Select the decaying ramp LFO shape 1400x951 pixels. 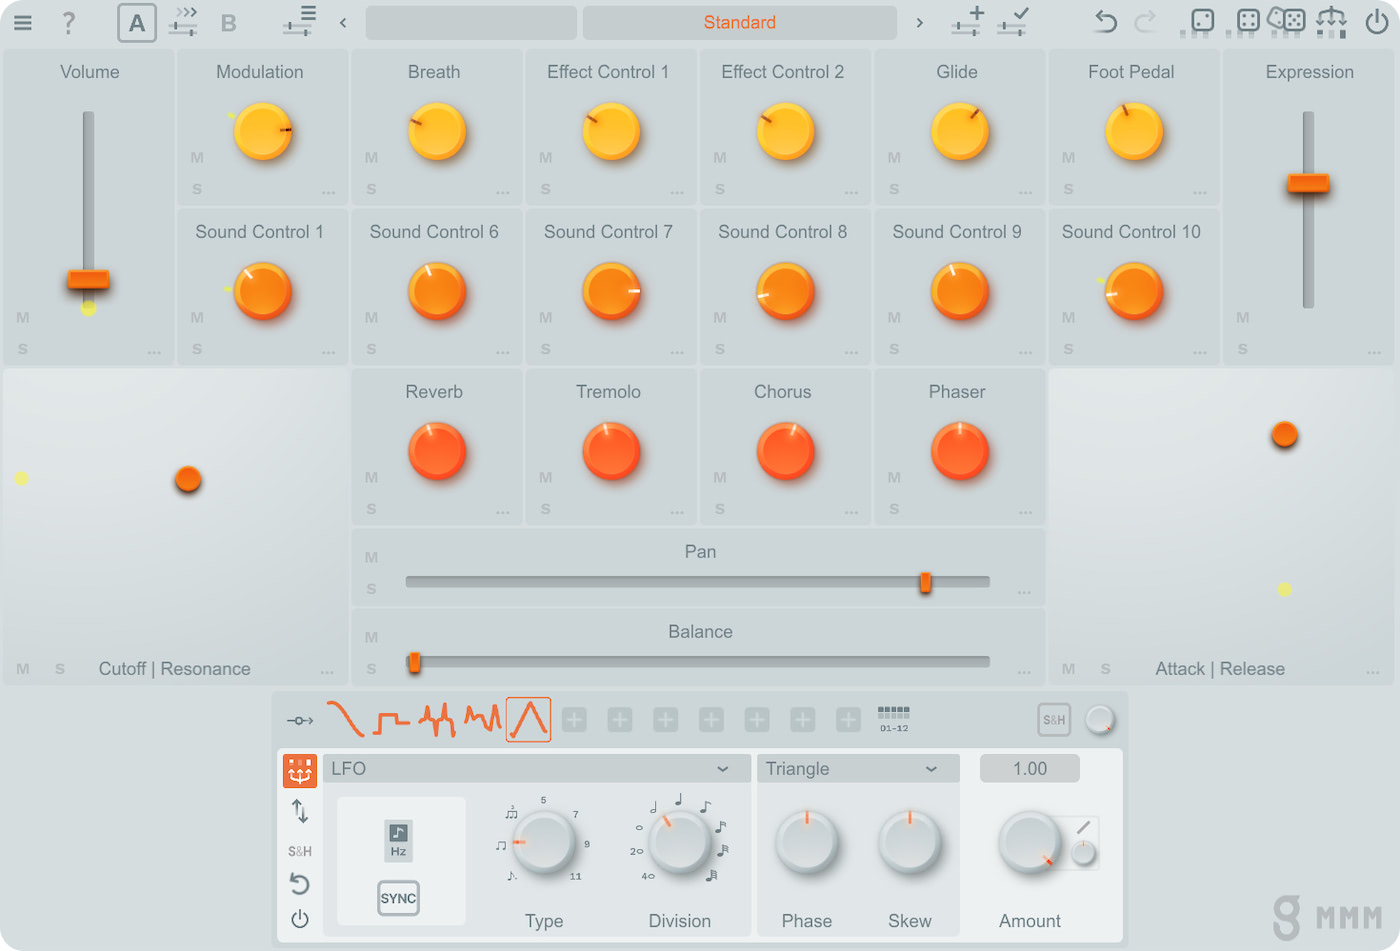pos(345,718)
